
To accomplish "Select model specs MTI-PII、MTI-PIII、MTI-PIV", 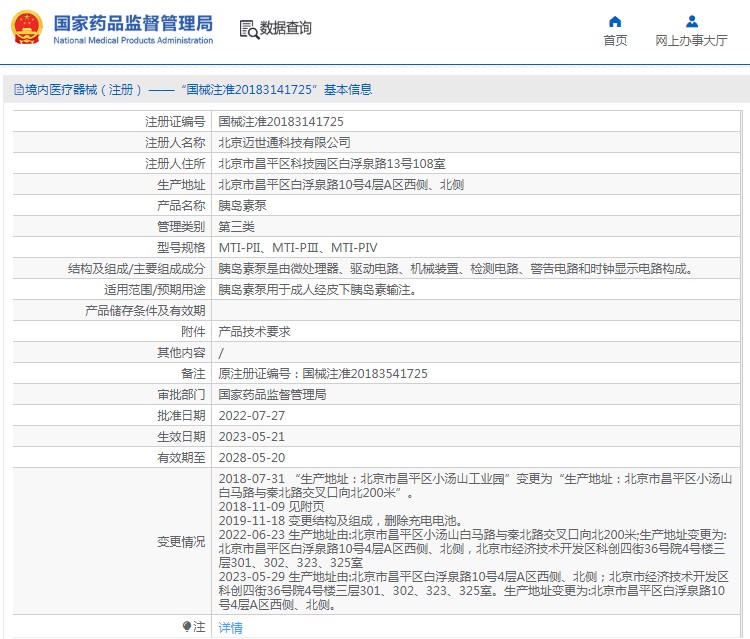I will point(298,248).
